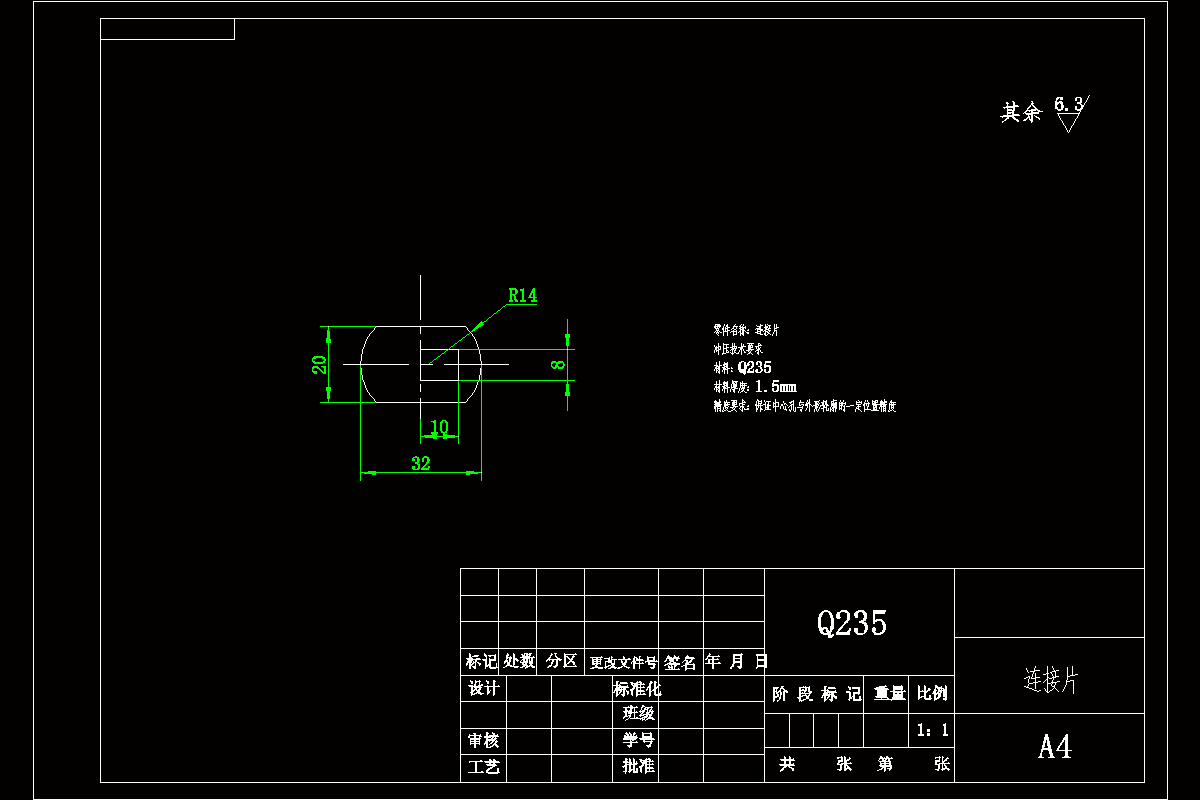Select the '材料: Q235' note line

pyautogui.click(x=741, y=368)
